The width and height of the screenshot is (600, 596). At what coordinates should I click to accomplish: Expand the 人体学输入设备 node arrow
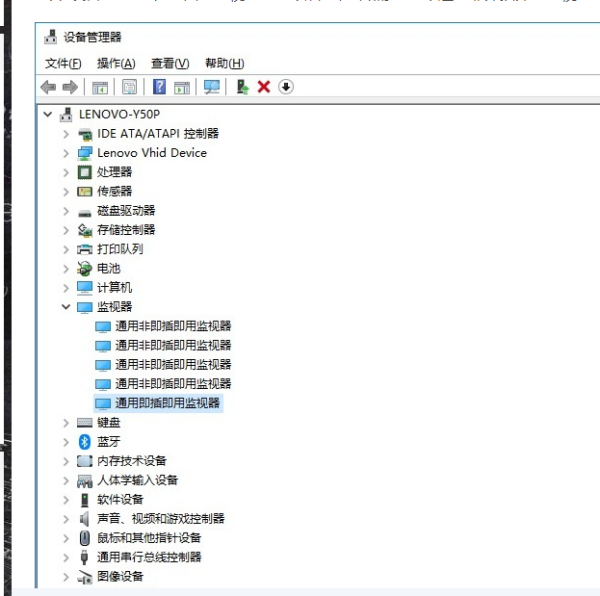click(x=66, y=480)
